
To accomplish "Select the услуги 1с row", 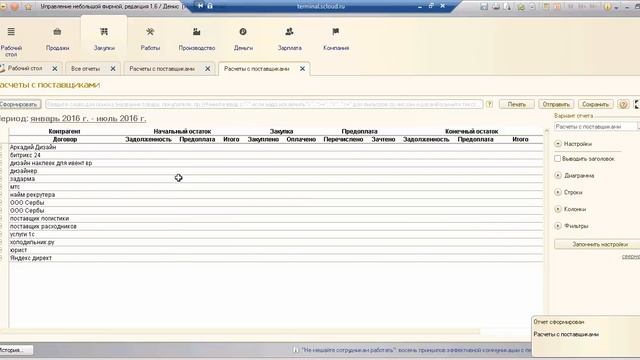I will click(x=276, y=234).
